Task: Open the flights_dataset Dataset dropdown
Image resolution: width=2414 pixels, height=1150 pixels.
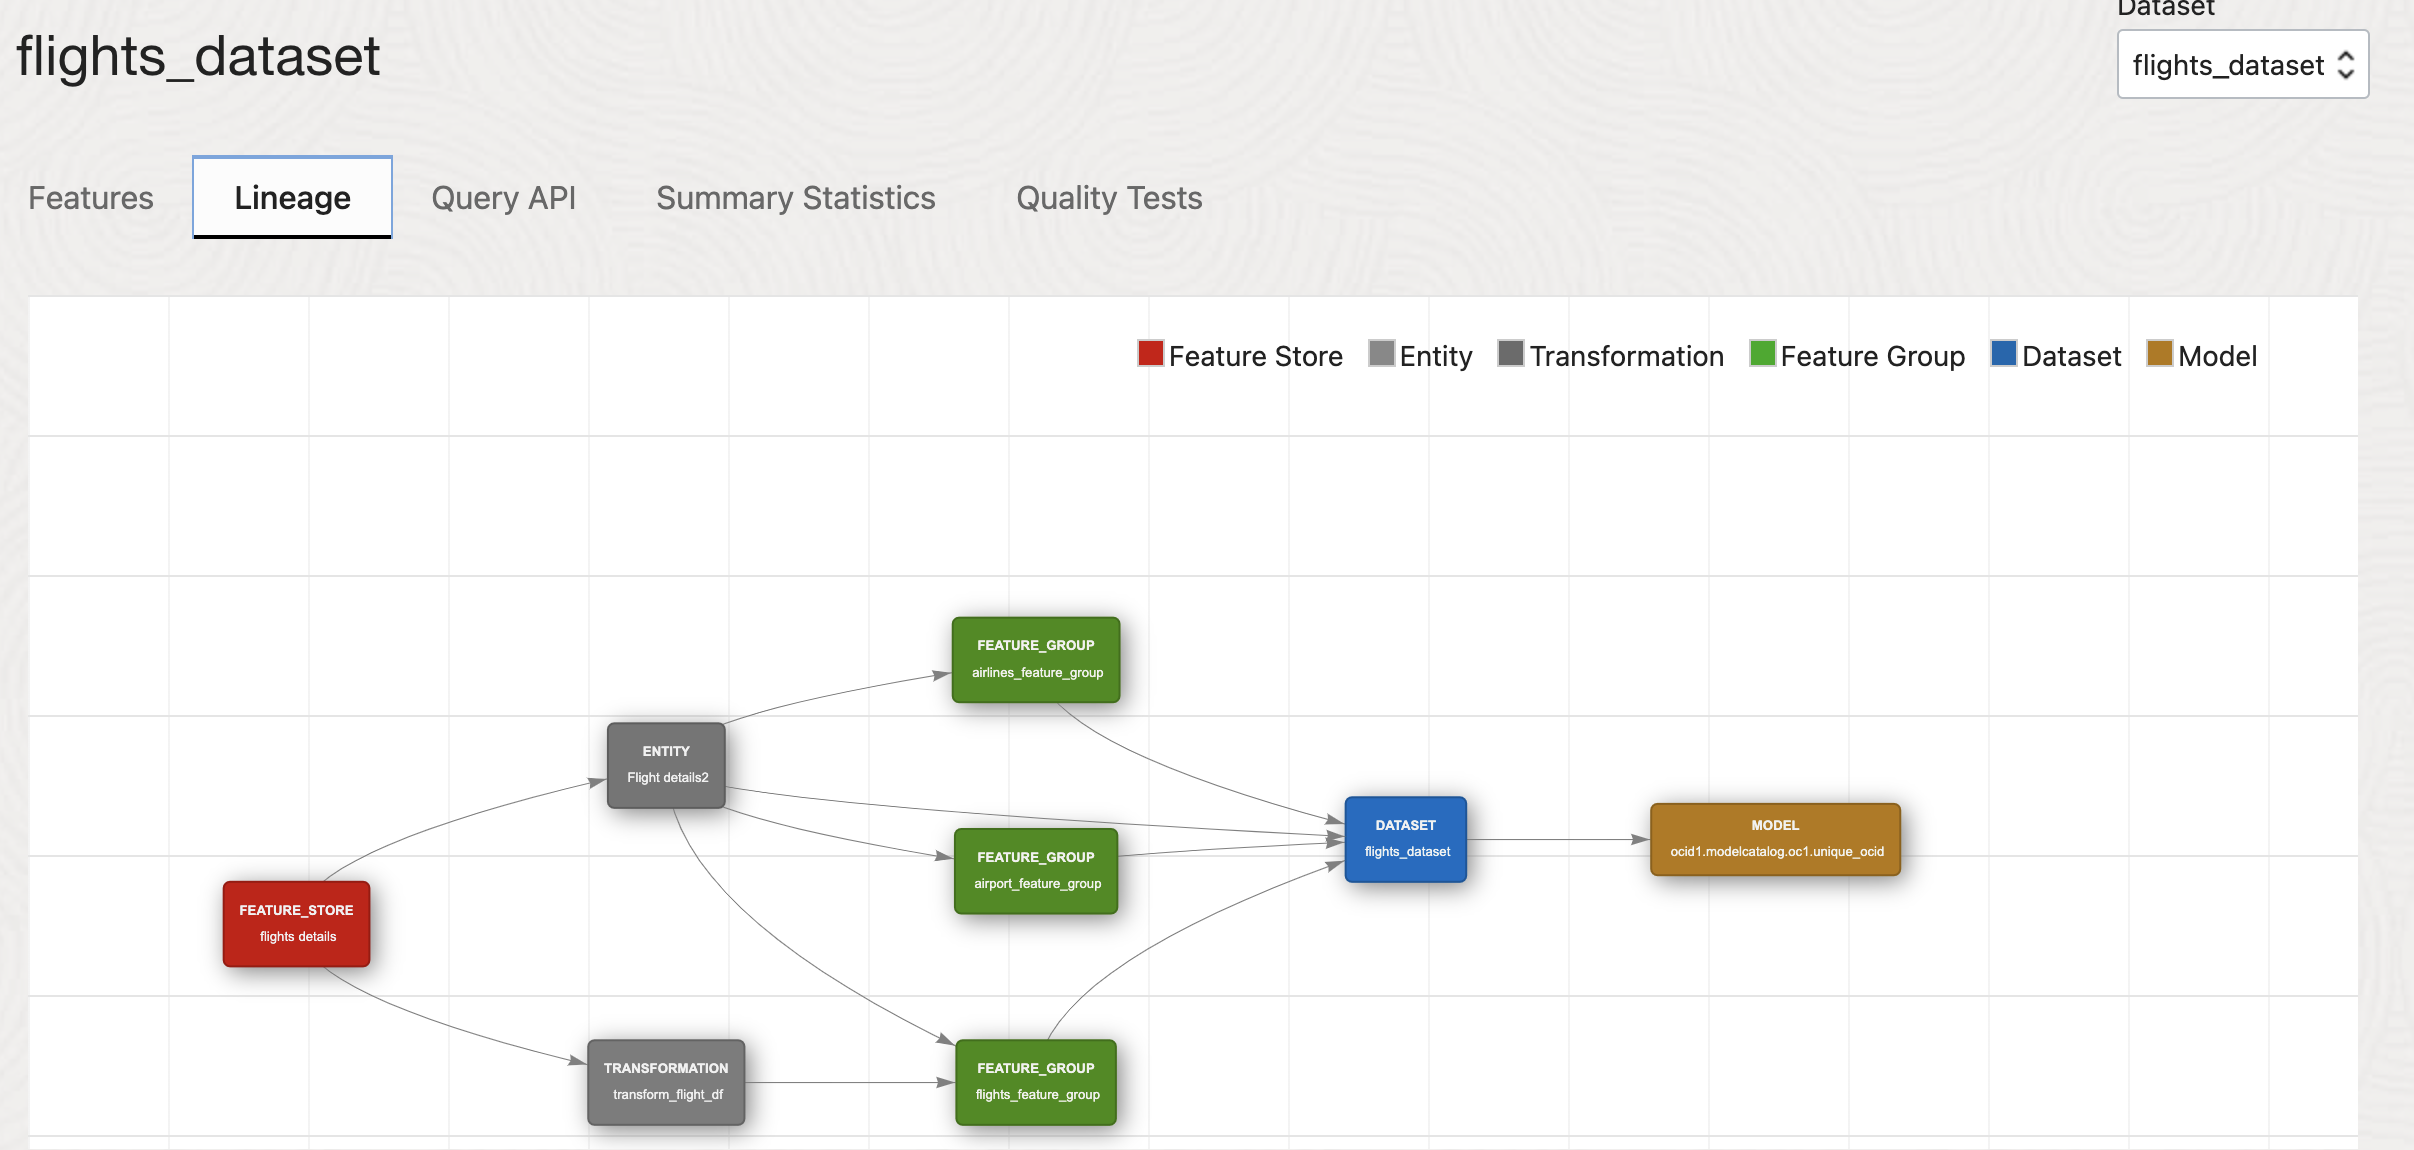Action: coord(2243,64)
